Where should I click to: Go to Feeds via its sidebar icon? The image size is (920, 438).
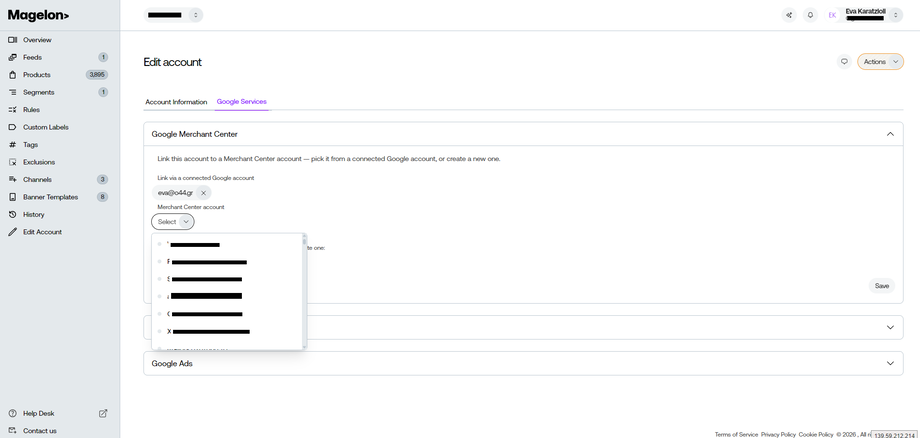(13, 57)
